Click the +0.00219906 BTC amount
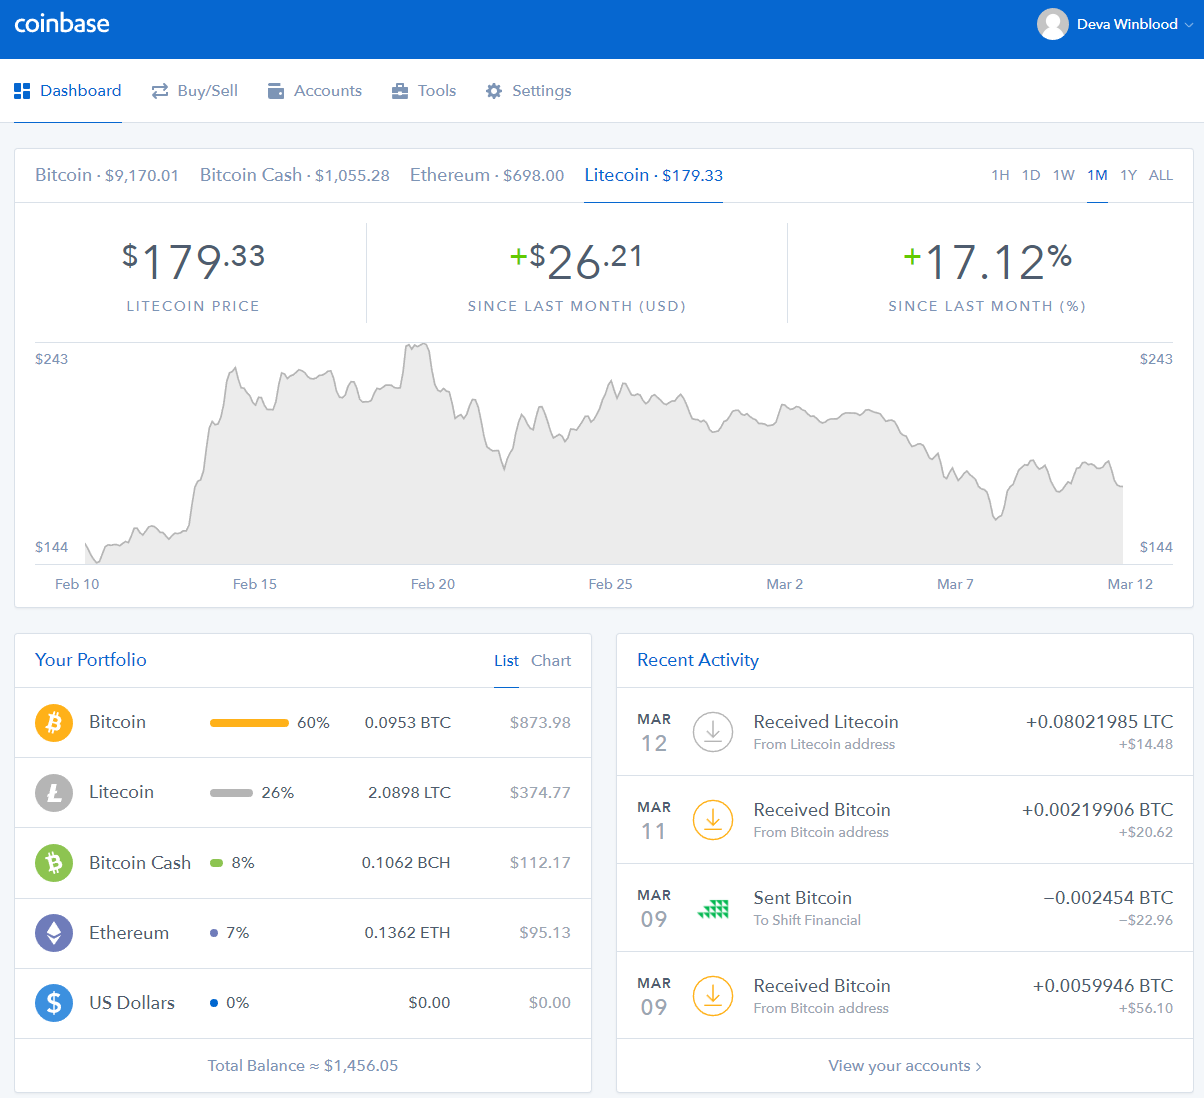Image resolution: width=1204 pixels, height=1098 pixels. point(1098,810)
